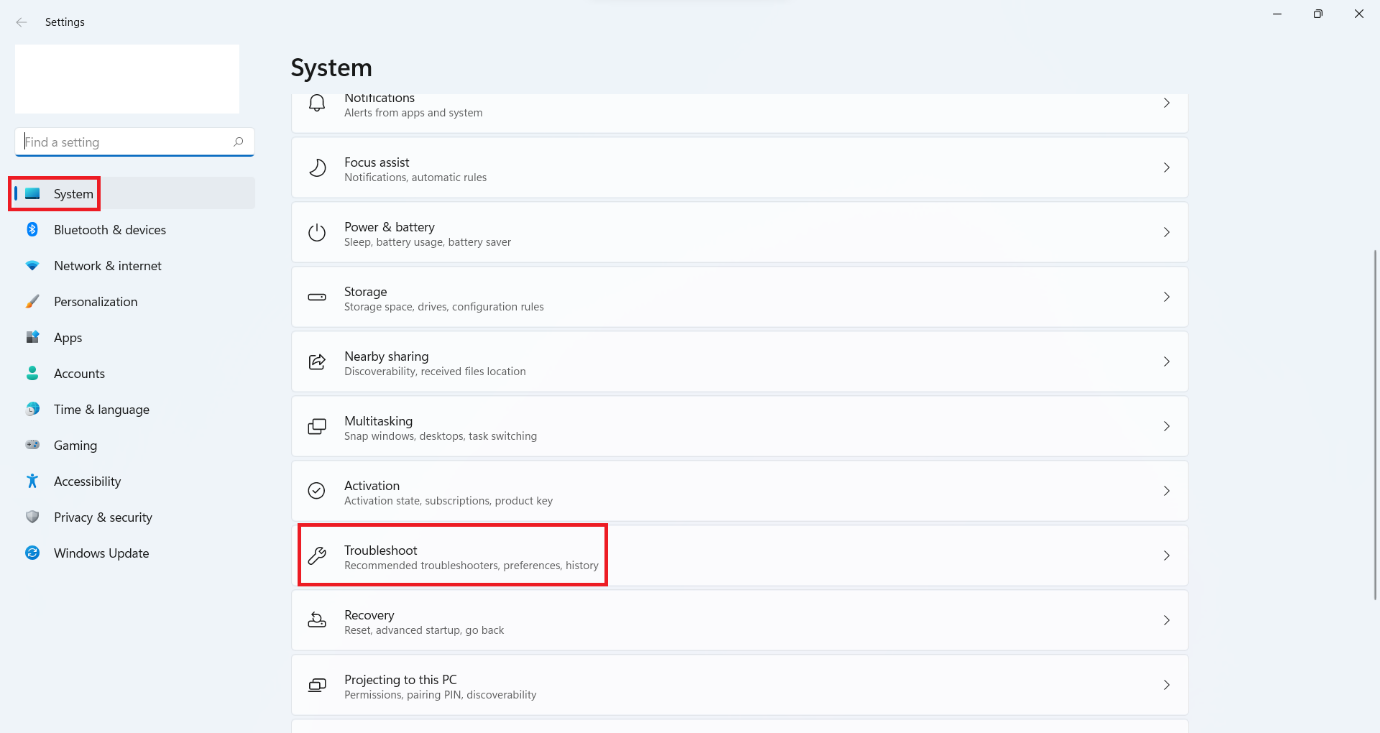Open the Focus assist settings title
Viewport: 1380px width, 733px height.
click(x=377, y=162)
